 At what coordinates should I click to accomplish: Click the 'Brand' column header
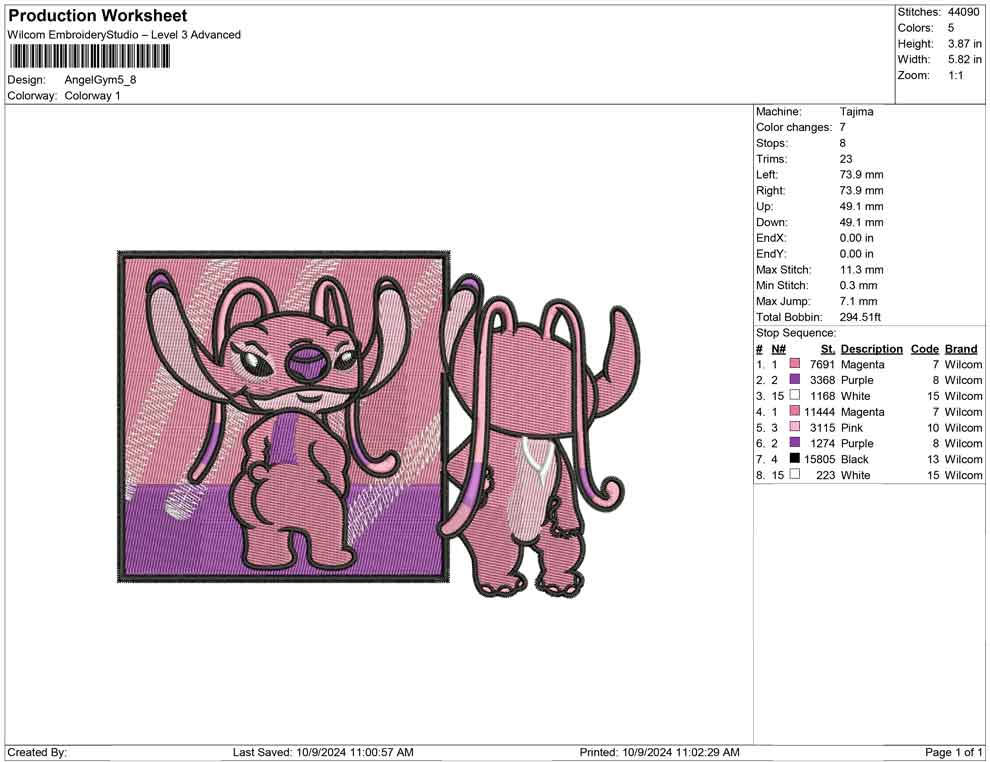[961, 348]
